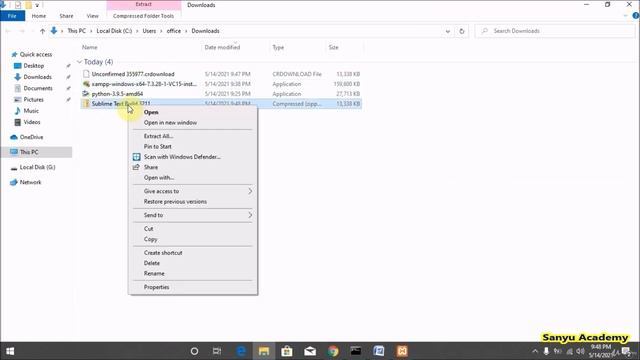
Task: Click Scan with Windows Defender
Action: pyautogui.click(x=182, y=157)
